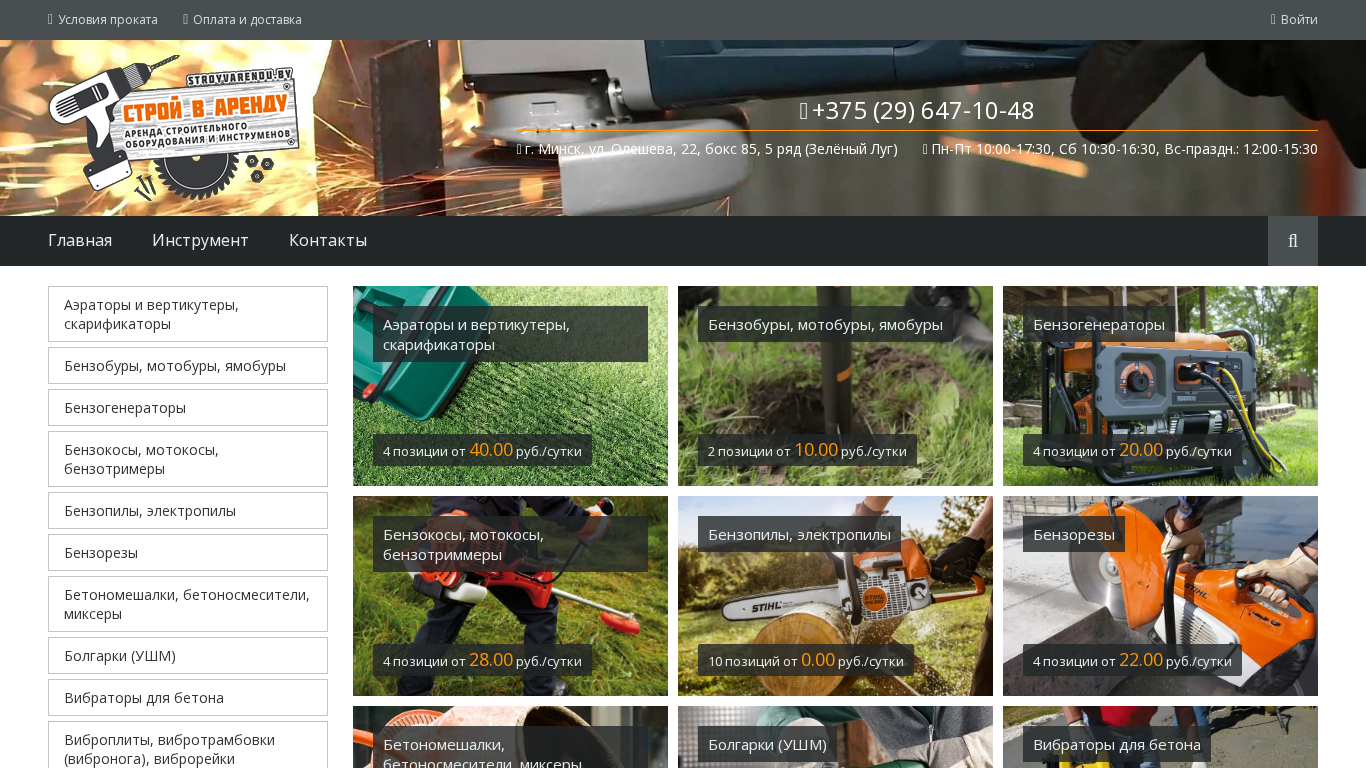The width and height of the screenshot is (1366, 768).
Task: Click the working hours text Пн-Пт 10:00-17:30
Action: pos(1120,149)
